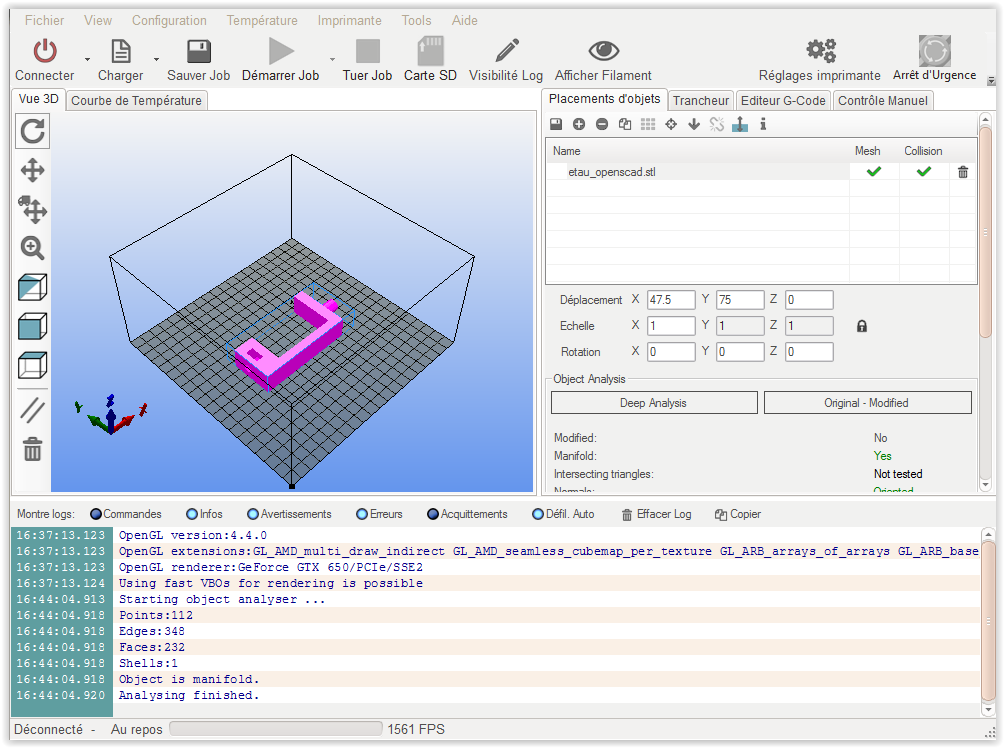
Task: Click the Deep Analysis button
Action: point(654,403)
